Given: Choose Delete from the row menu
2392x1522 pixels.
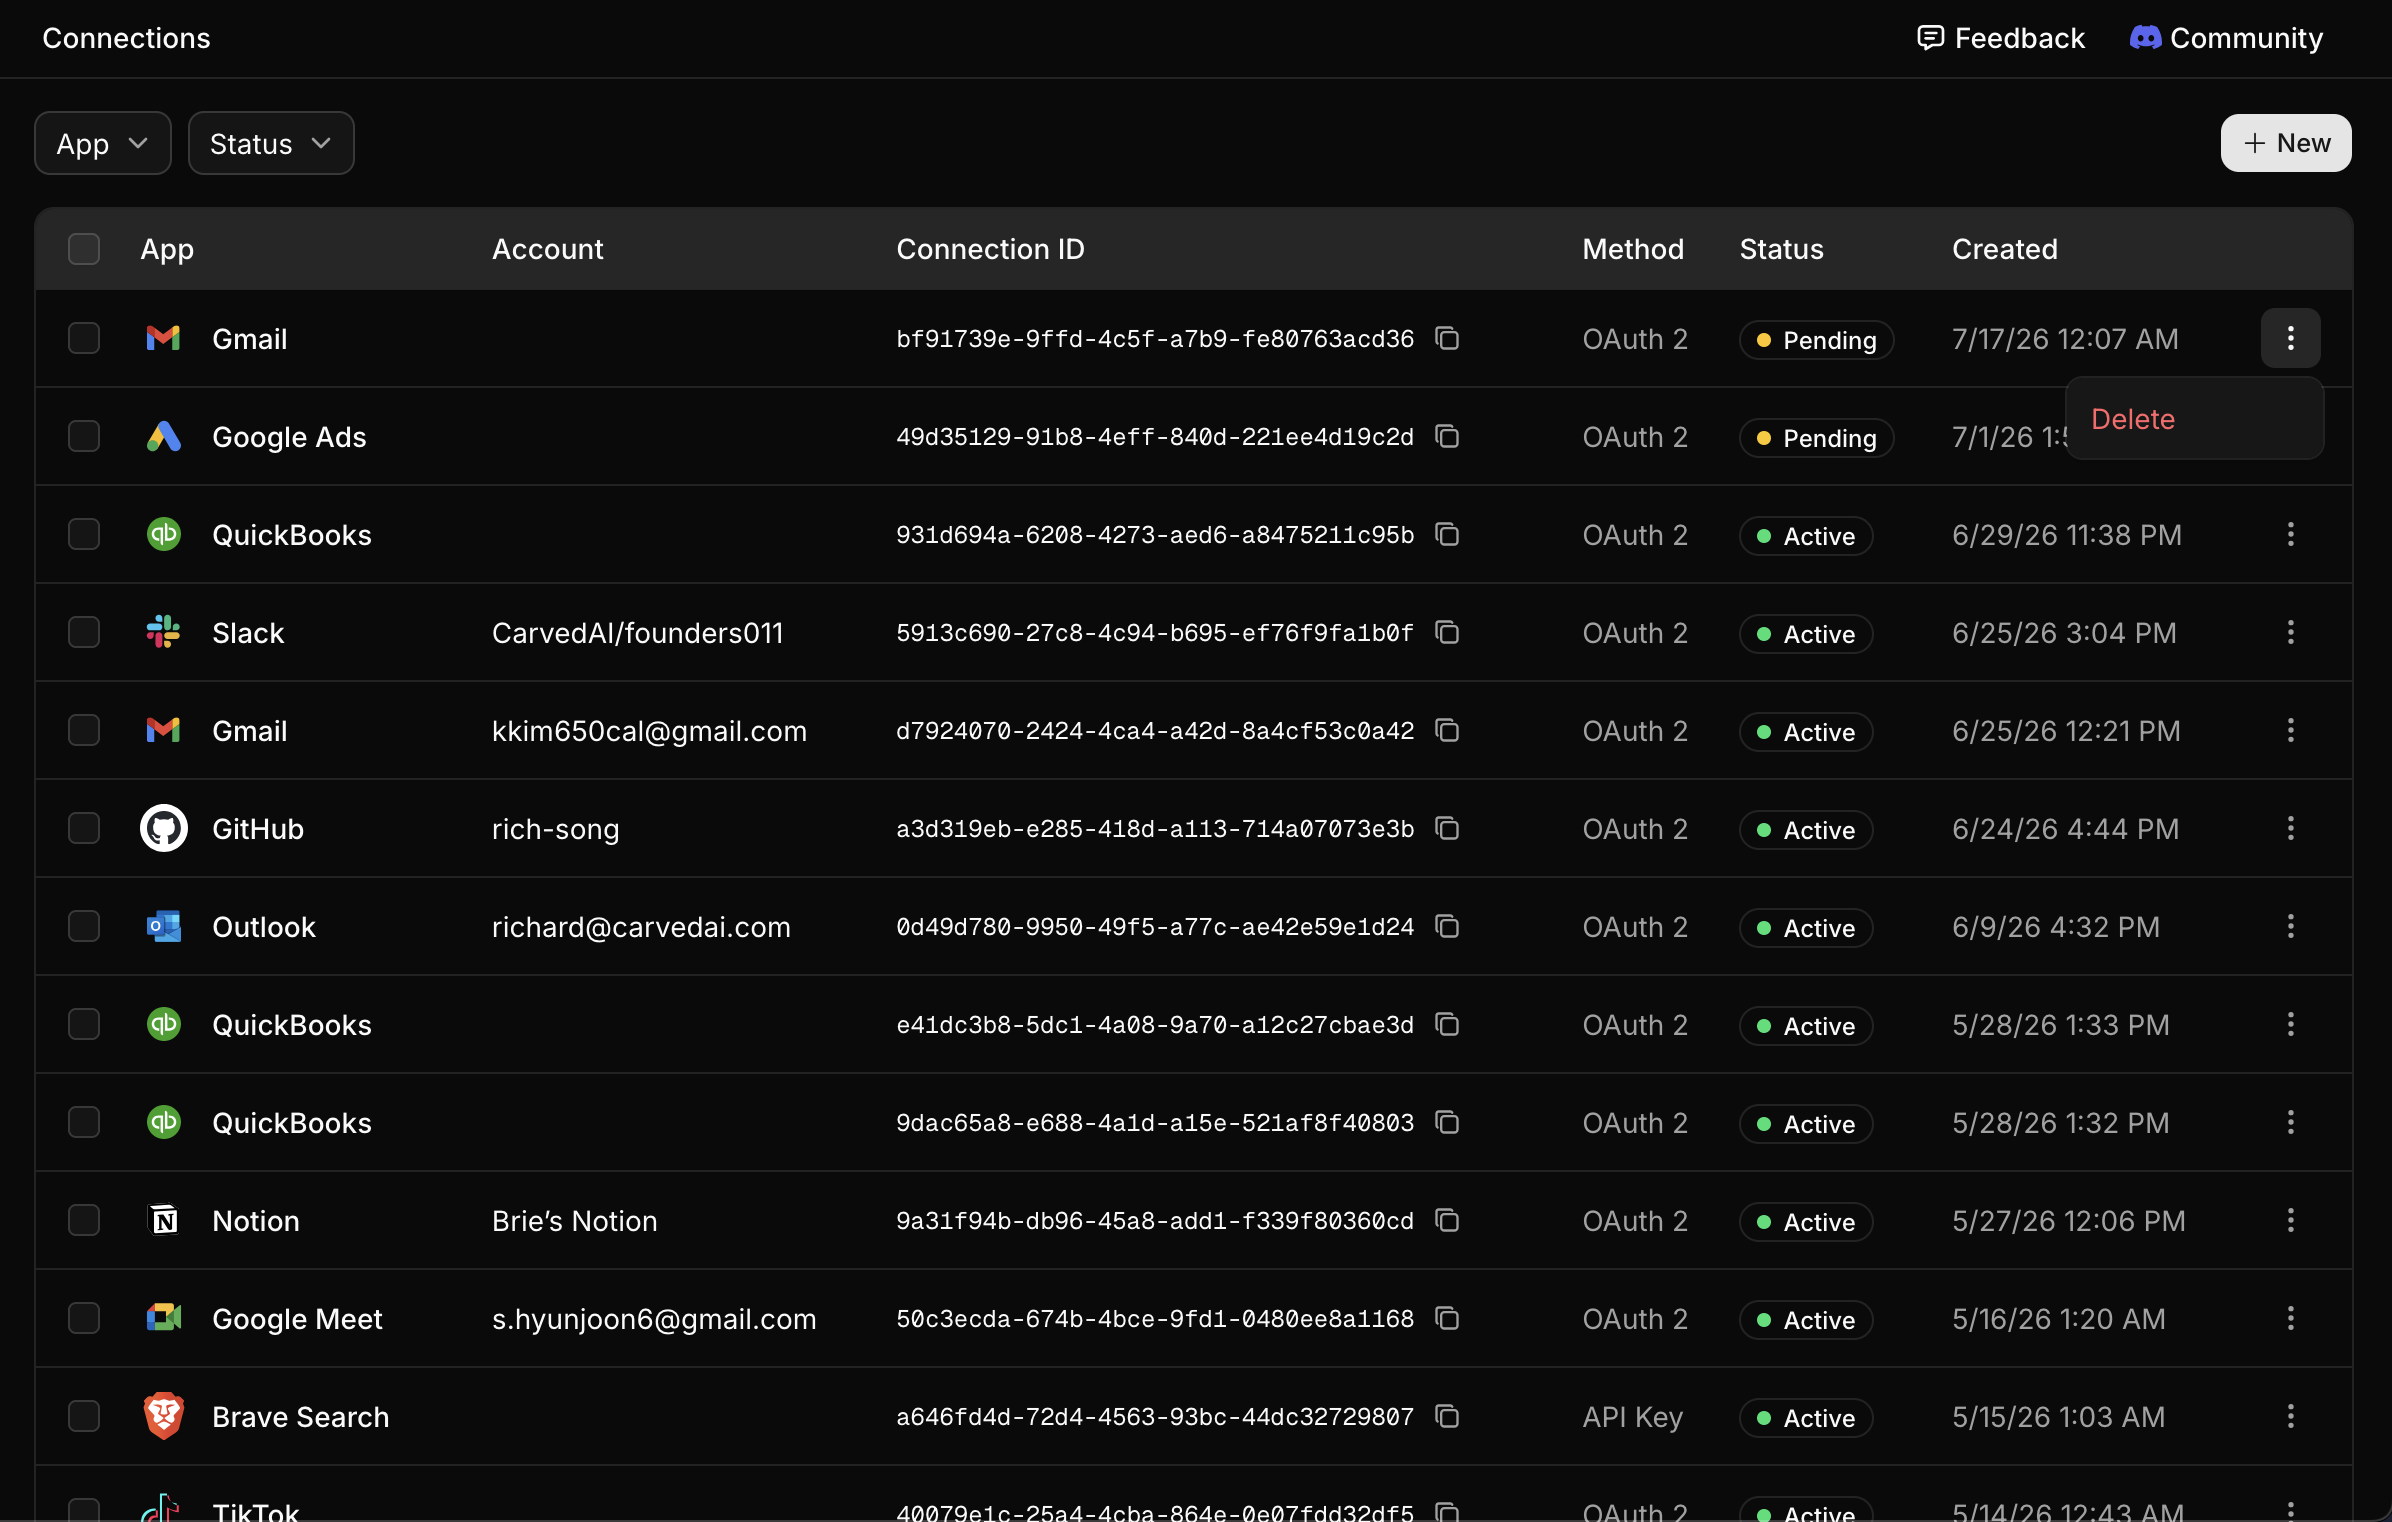Looking at the screenshot, I should pos(2194,419).
